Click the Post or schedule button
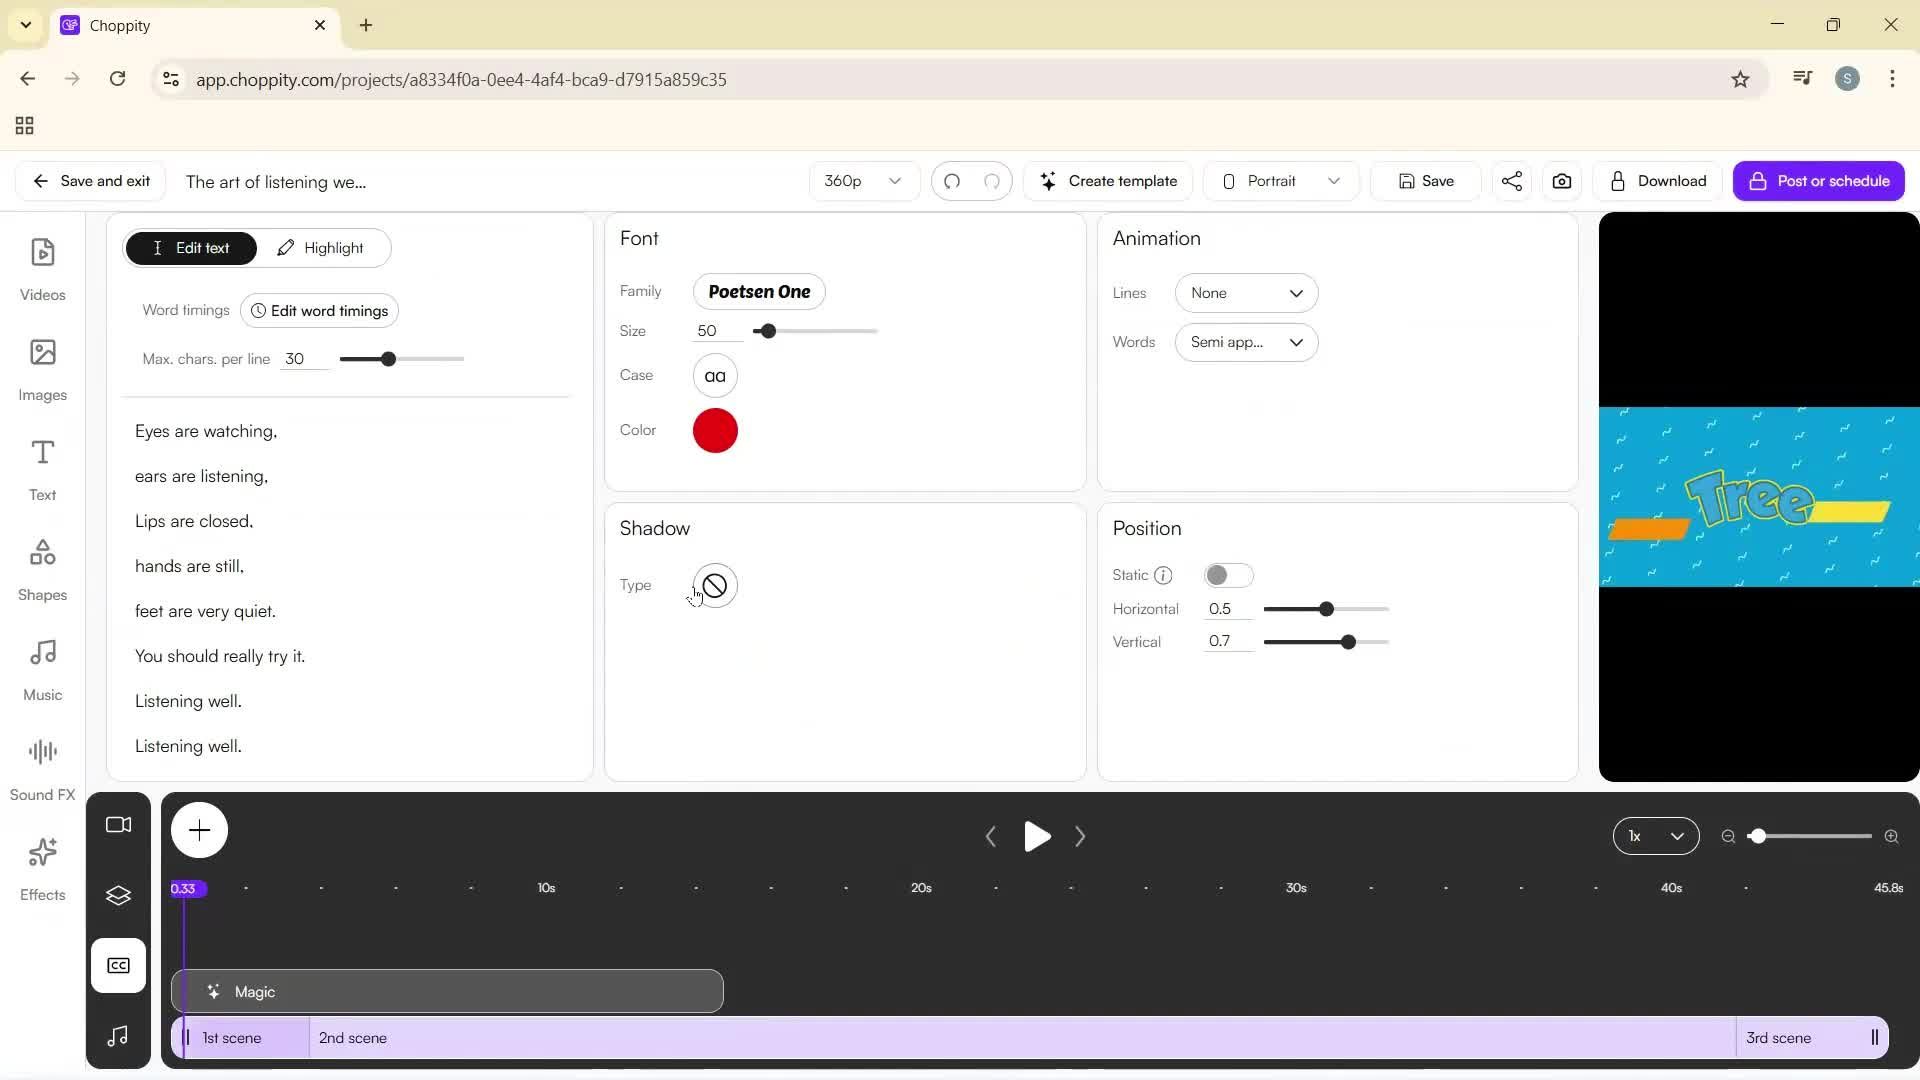The width and height of the screenshot is (1920, 1080). pos(1817,181)
